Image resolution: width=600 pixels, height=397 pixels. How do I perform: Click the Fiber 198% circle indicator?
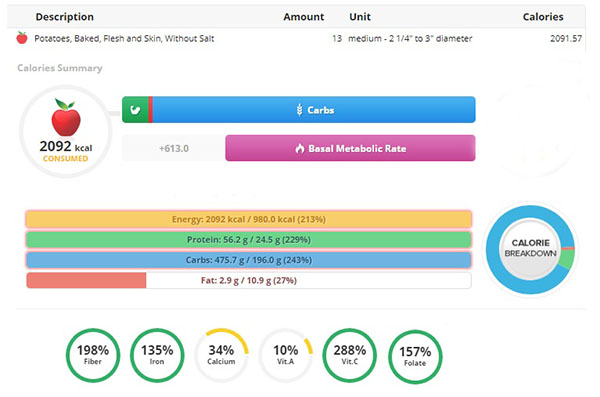pos(93,355)
